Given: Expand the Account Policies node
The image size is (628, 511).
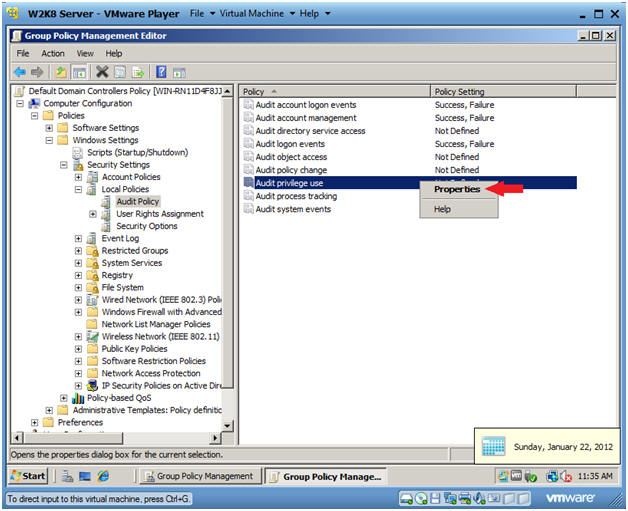Looking at the screenshot, I should pos(78,177).
